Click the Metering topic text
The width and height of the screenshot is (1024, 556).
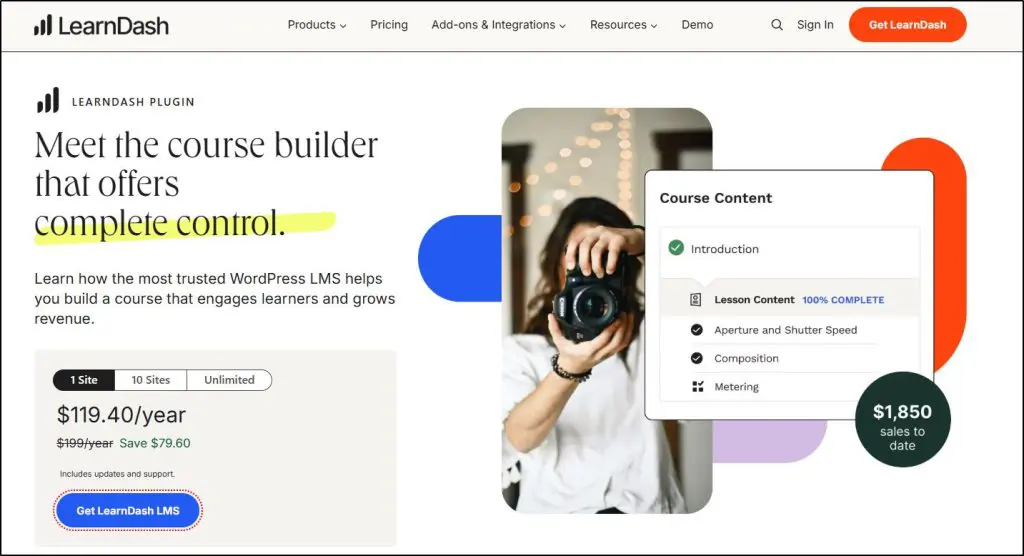(737, 387)
